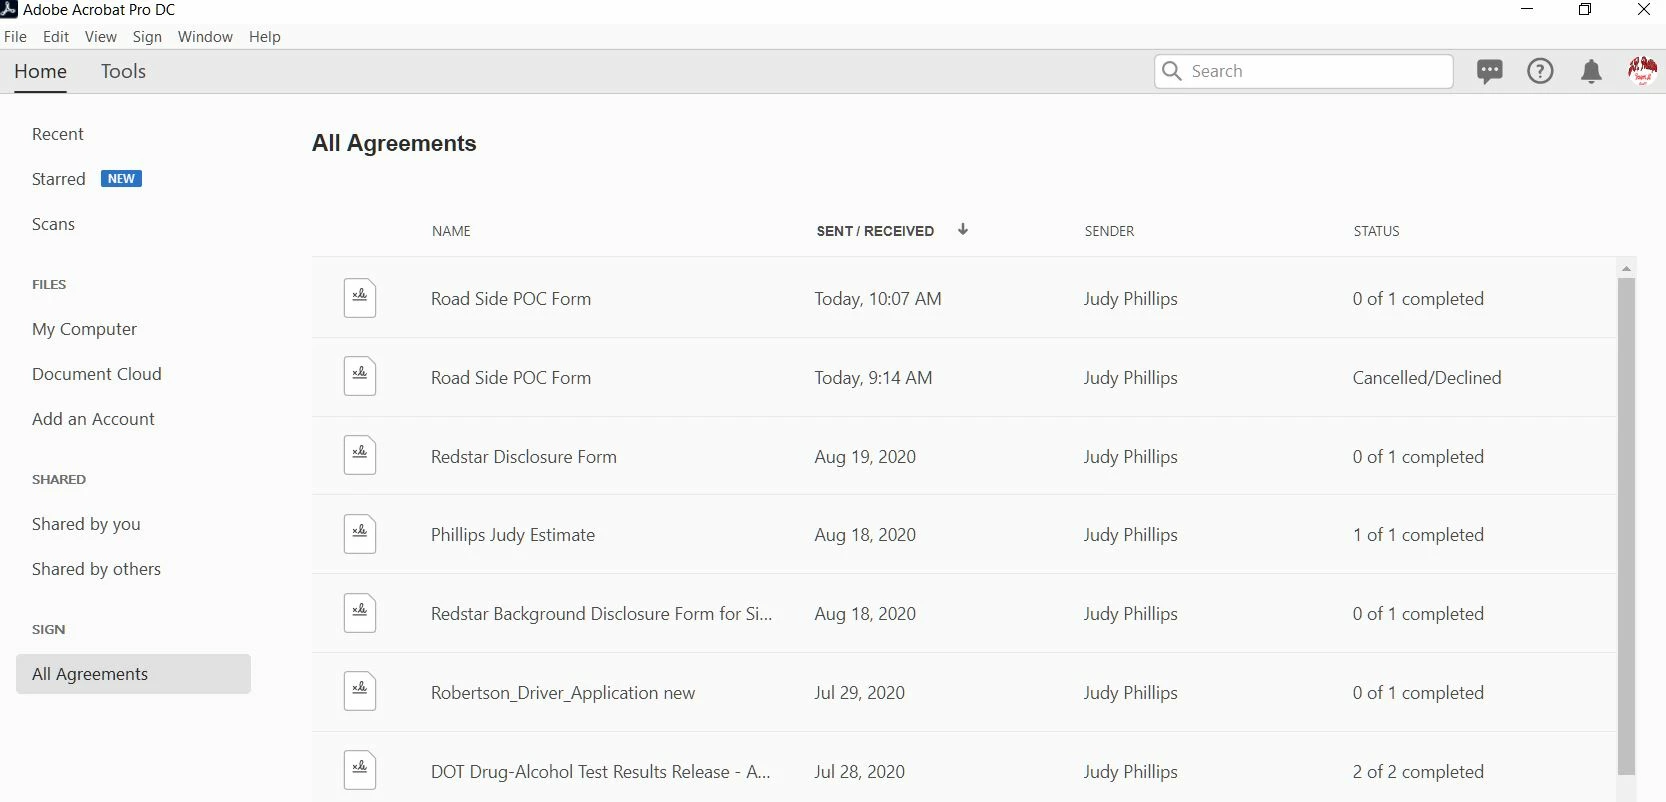Sort by the SENT / RECEIVED column header
Image resolution: width=1666 pixels, height=802 pixels.
tap(875, 231)
